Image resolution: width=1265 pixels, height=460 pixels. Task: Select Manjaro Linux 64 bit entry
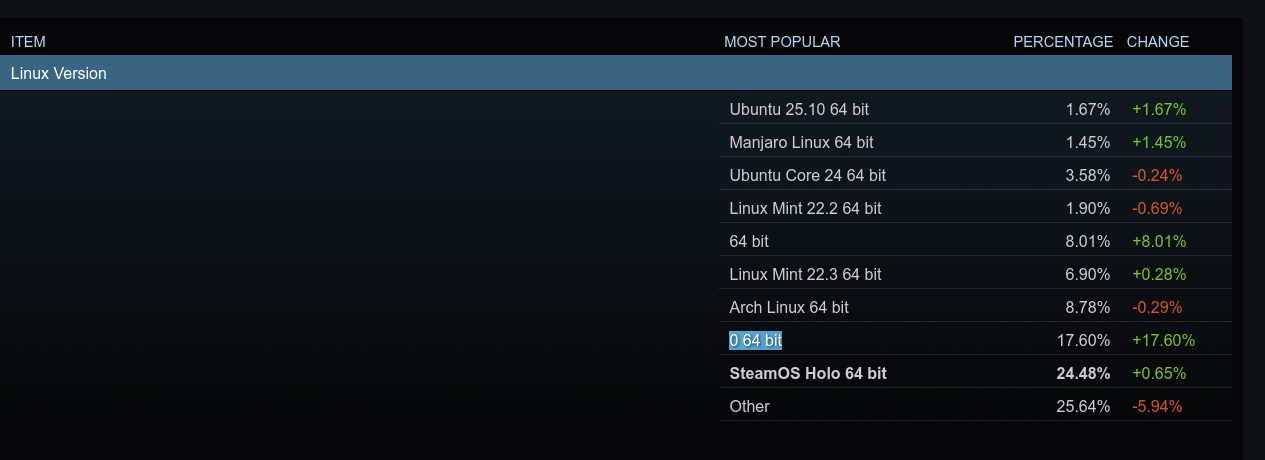coord(801,142)
